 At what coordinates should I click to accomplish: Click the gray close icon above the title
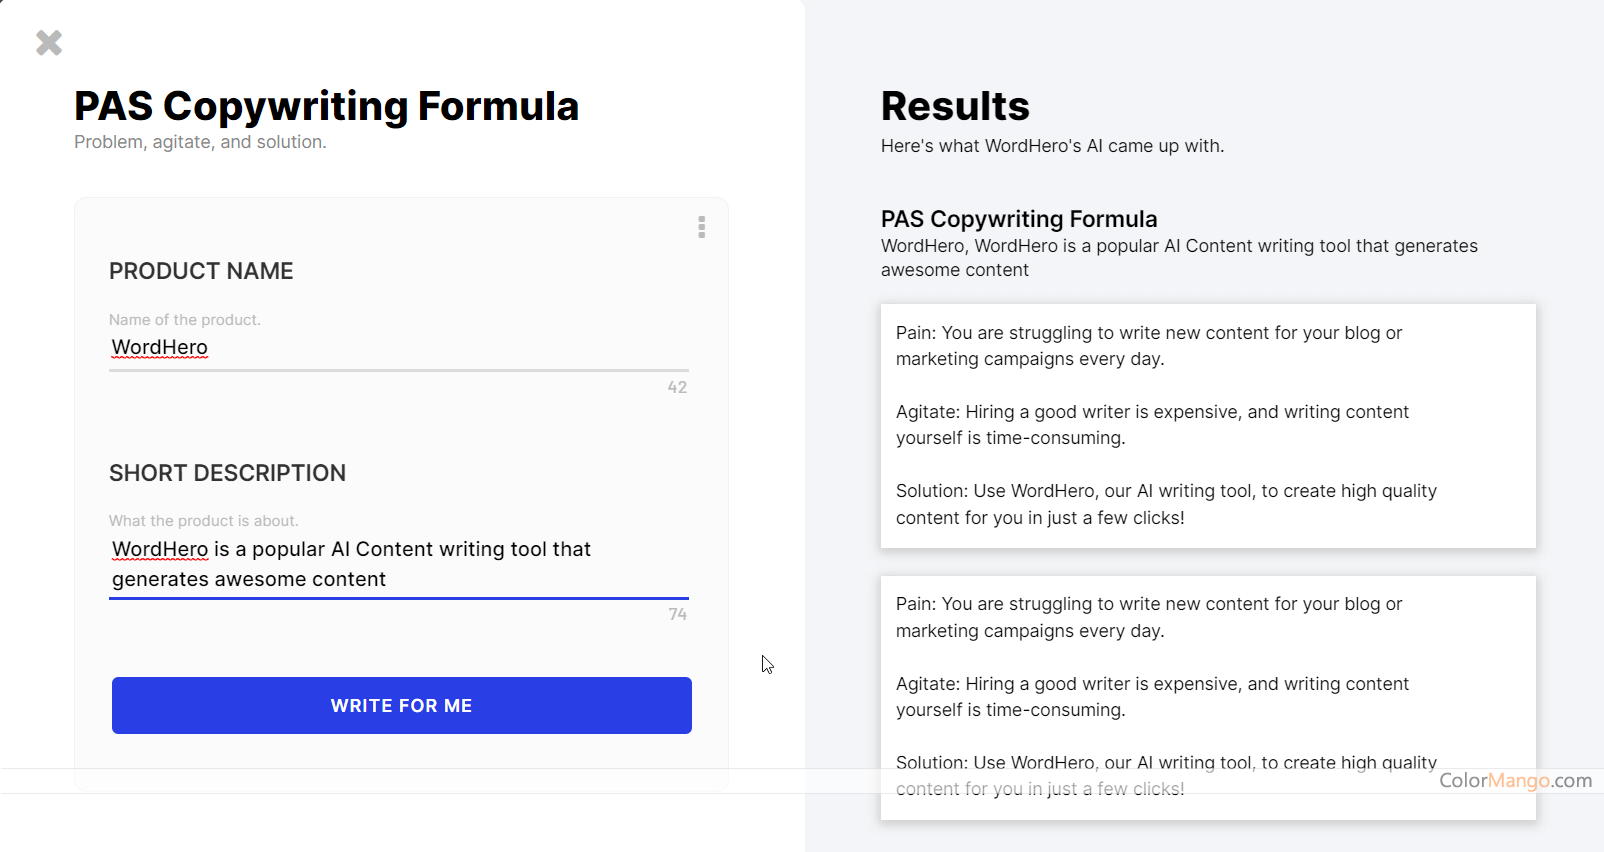[x=48, y=42]
